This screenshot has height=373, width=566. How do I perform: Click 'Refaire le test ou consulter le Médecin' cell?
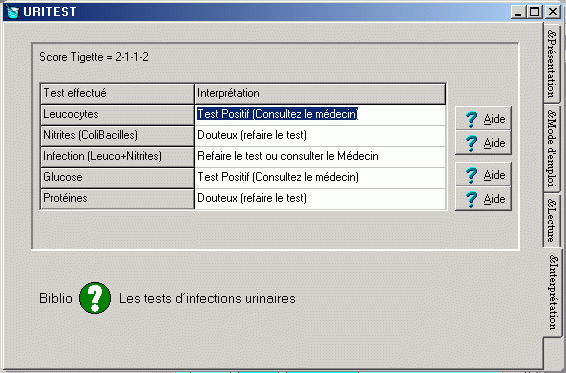pyautogui.click(x=320, y=157)
